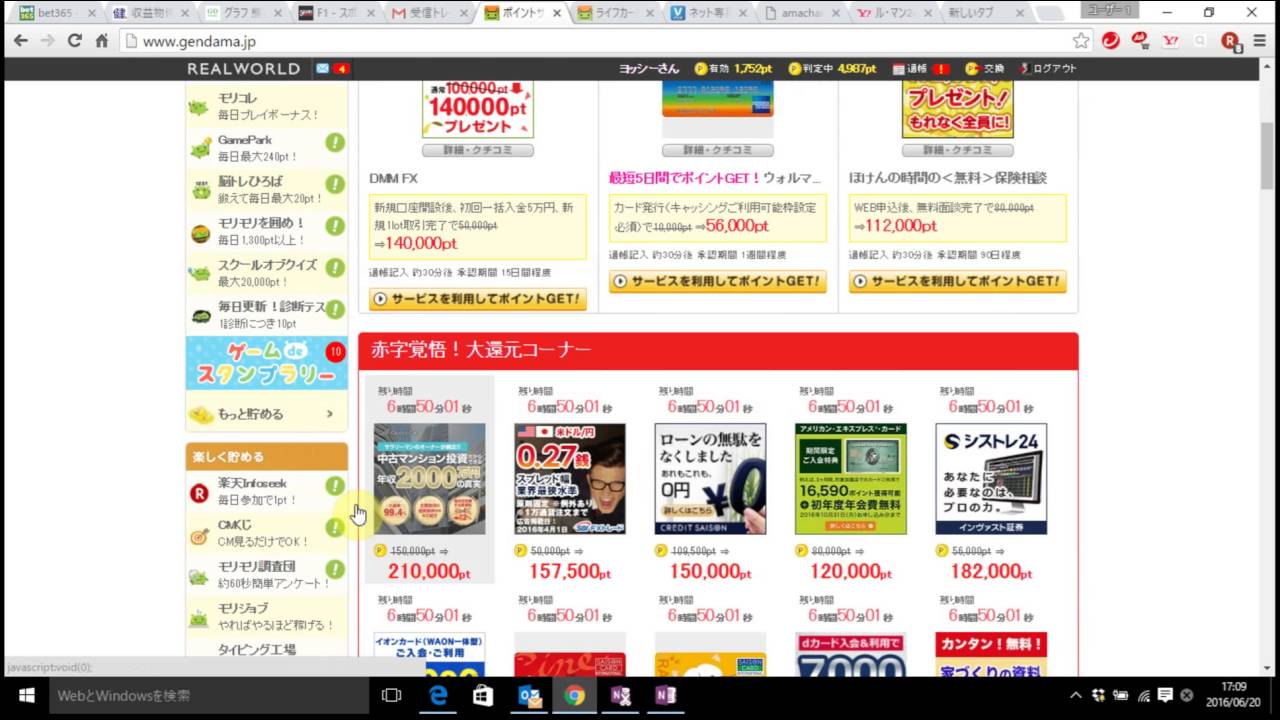Expand もっと貯める sidebar entry

[x=267, y=413]
